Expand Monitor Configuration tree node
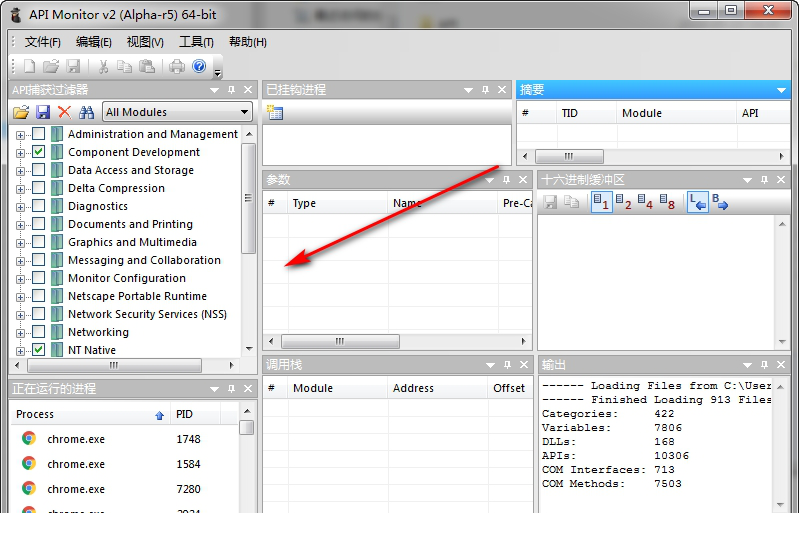This screenshot has height=533, width=799. [20, 279]
